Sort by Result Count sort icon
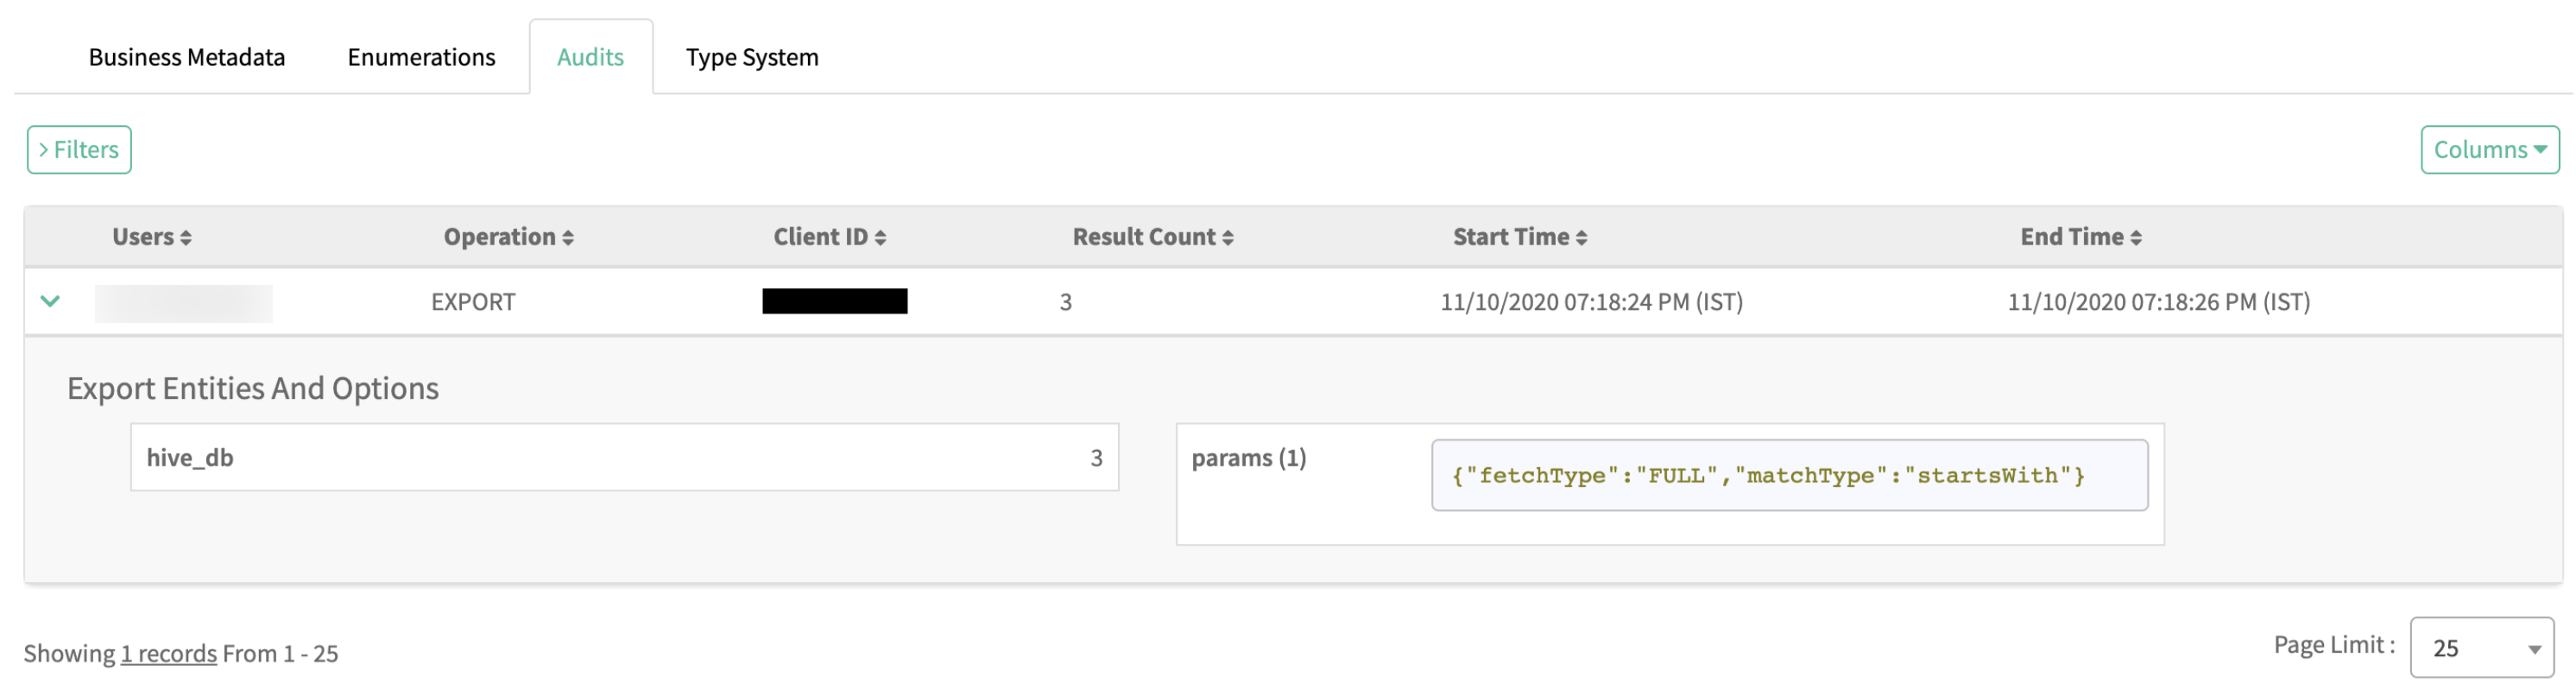This screenshot has width=2576, height=689. (x=1228, y=238)
